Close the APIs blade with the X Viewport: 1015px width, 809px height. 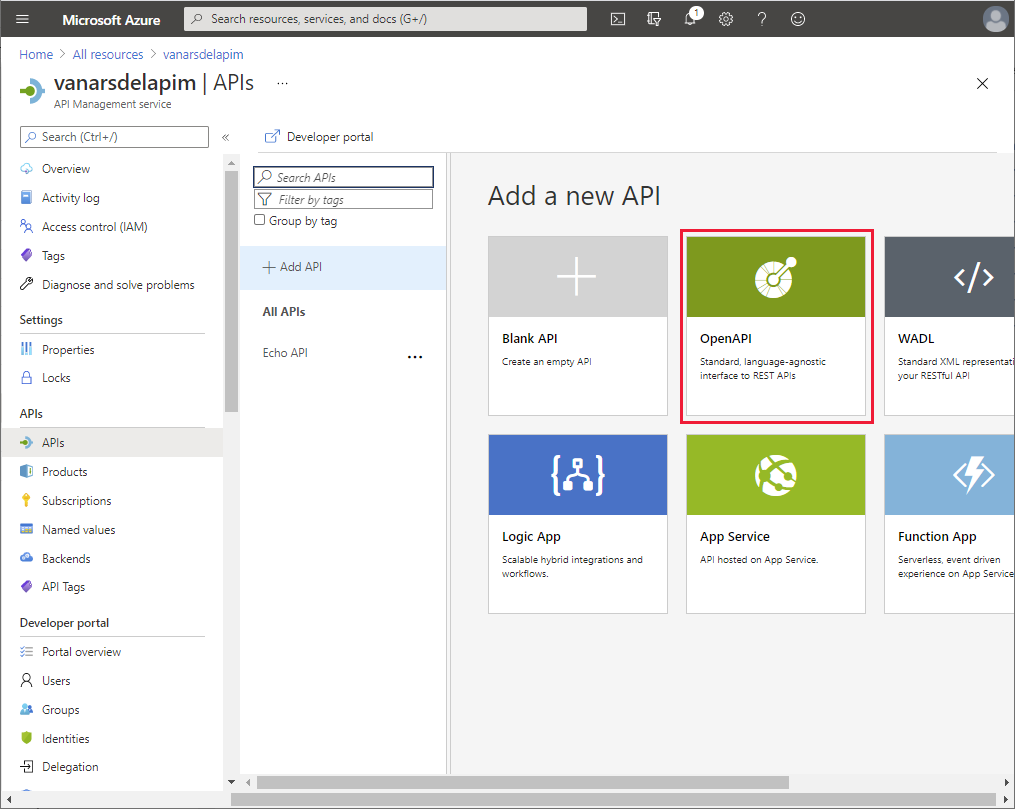pos(982,83)
